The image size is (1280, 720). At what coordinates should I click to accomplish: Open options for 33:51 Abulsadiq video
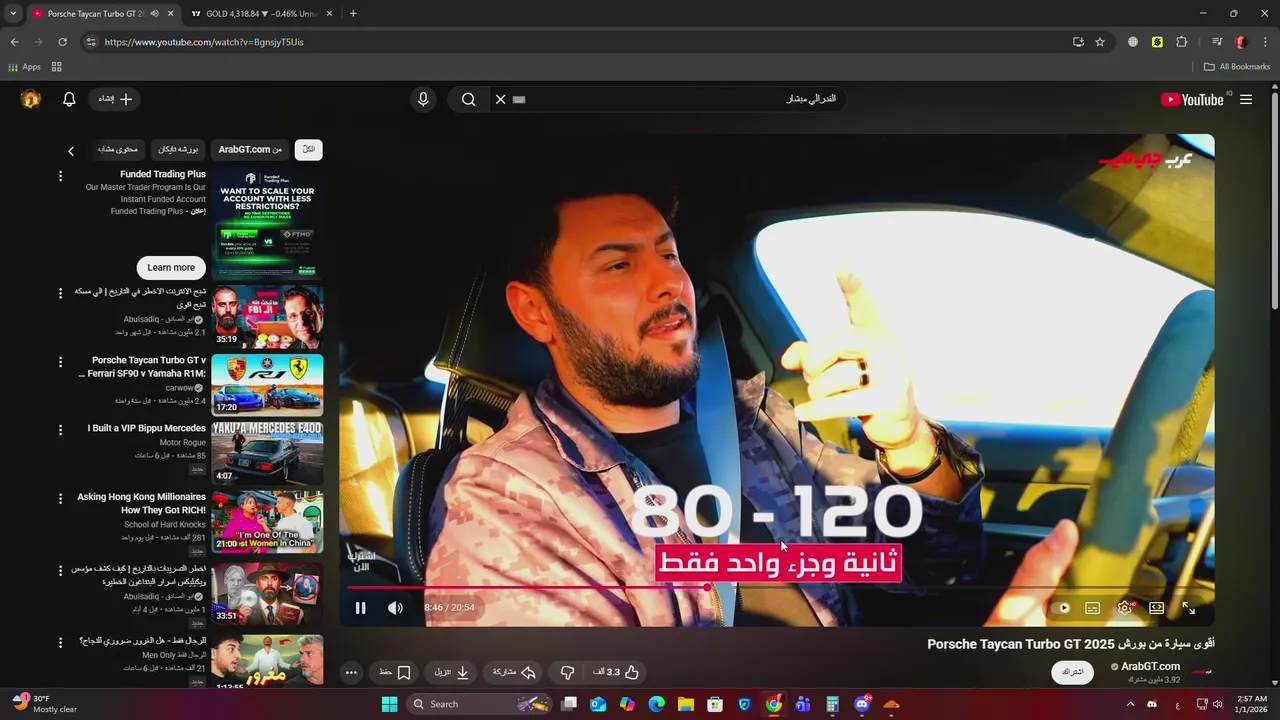(x=60, y=570)
